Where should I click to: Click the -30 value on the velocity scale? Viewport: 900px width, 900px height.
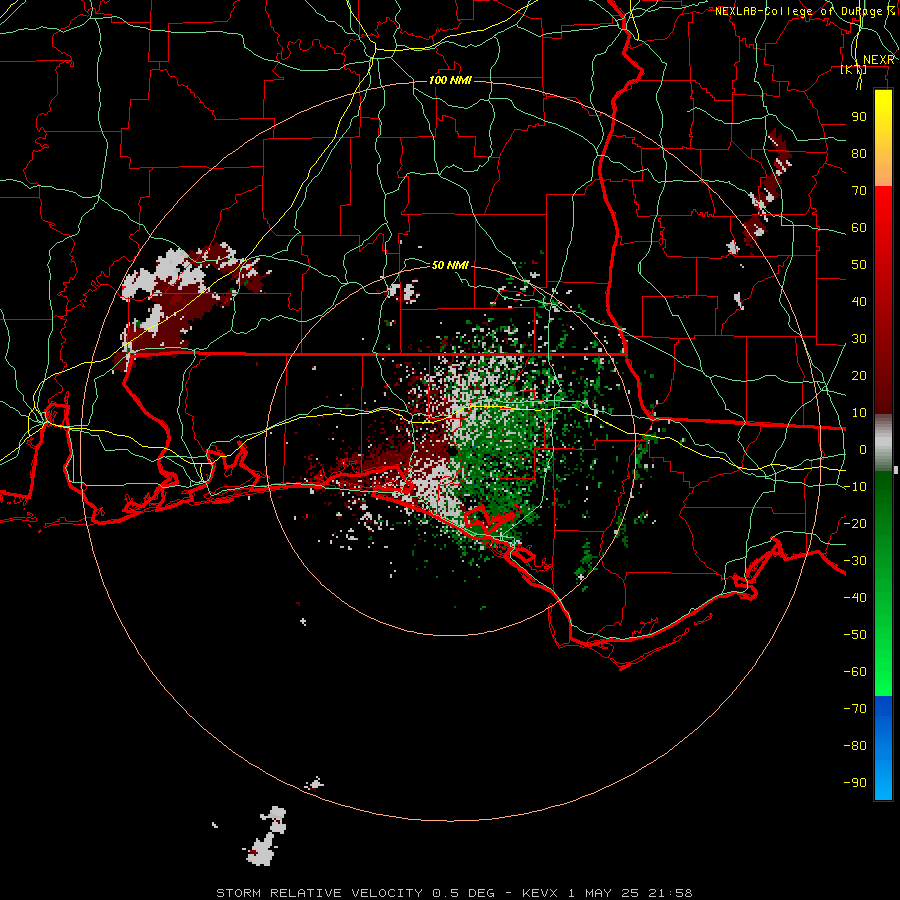[855, 561]
